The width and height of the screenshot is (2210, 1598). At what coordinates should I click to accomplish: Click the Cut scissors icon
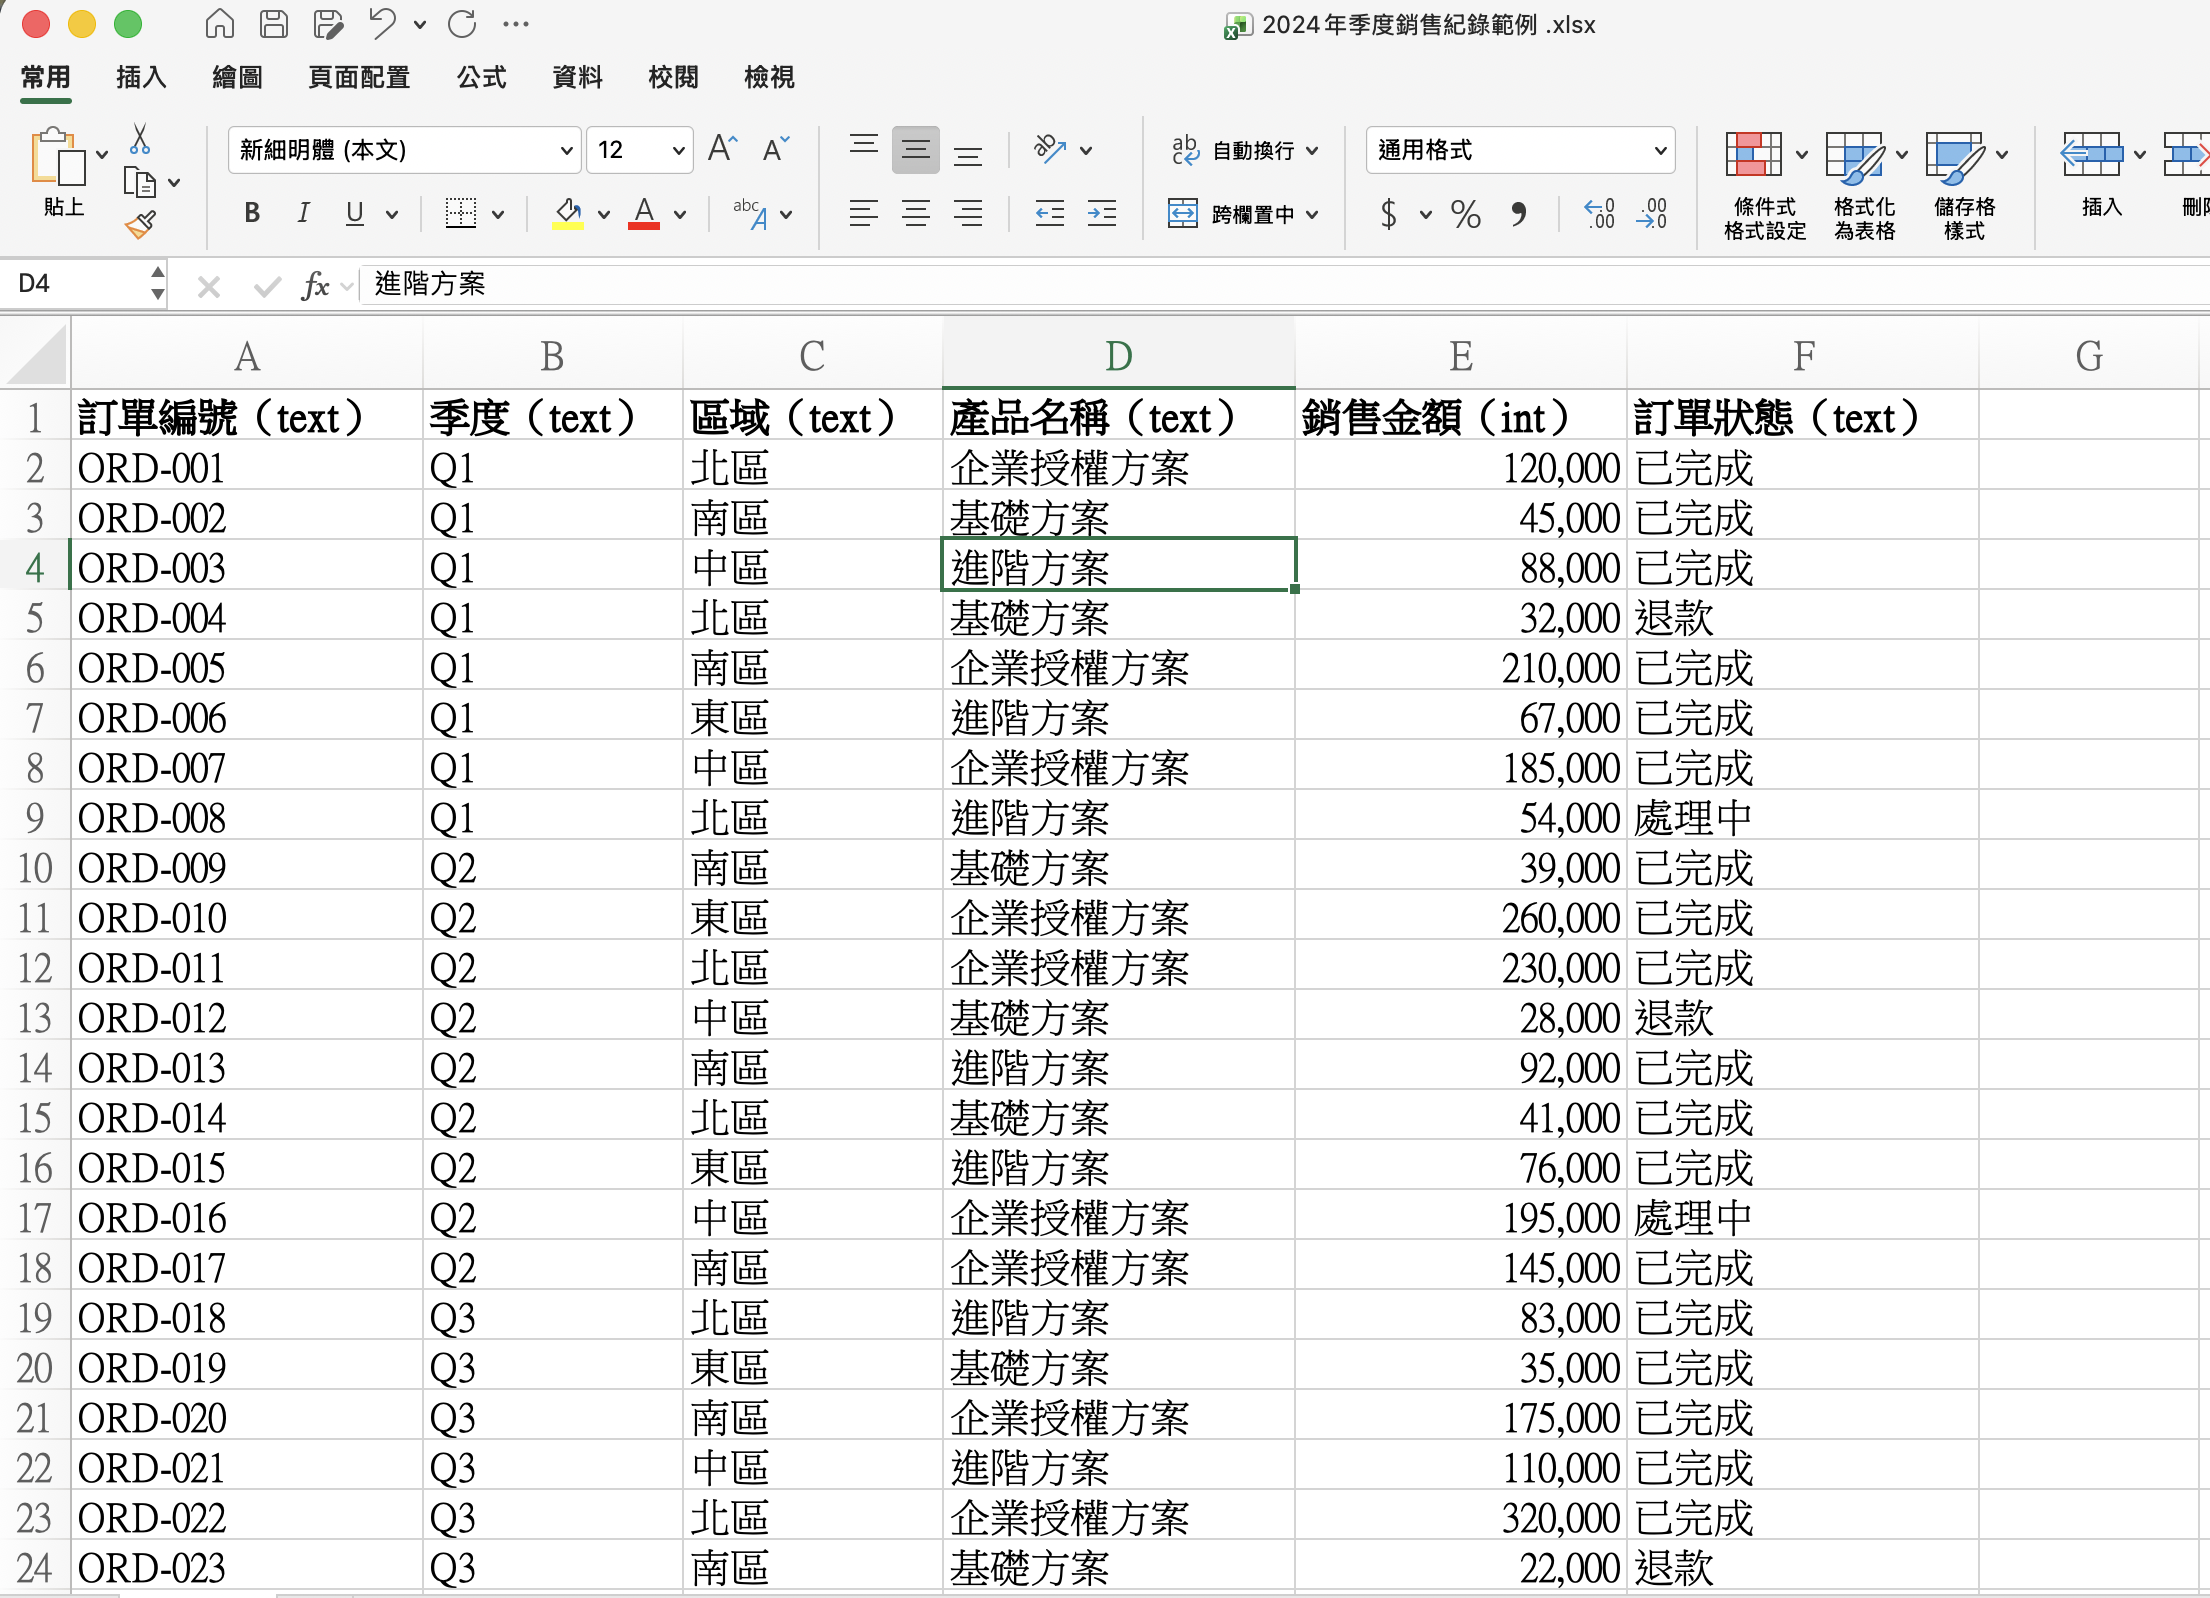point(140,139)
